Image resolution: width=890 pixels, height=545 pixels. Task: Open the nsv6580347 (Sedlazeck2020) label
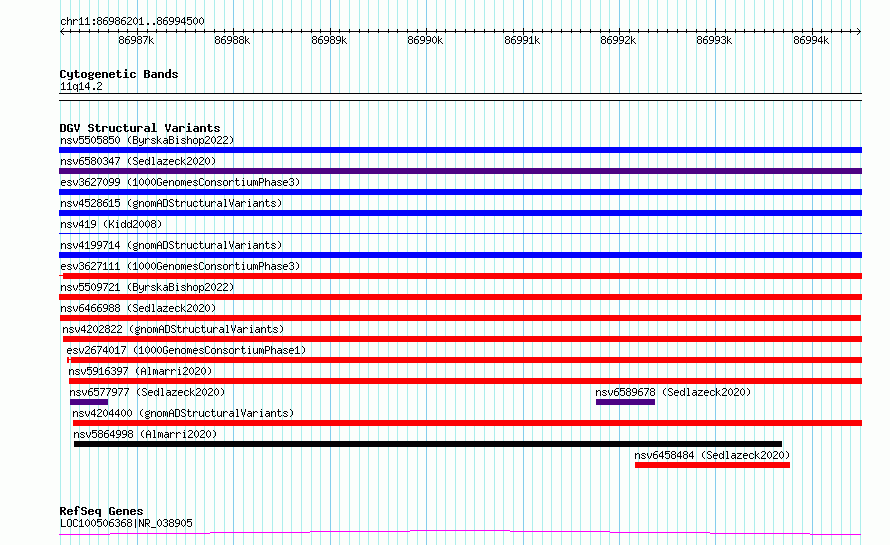(138, 161)
